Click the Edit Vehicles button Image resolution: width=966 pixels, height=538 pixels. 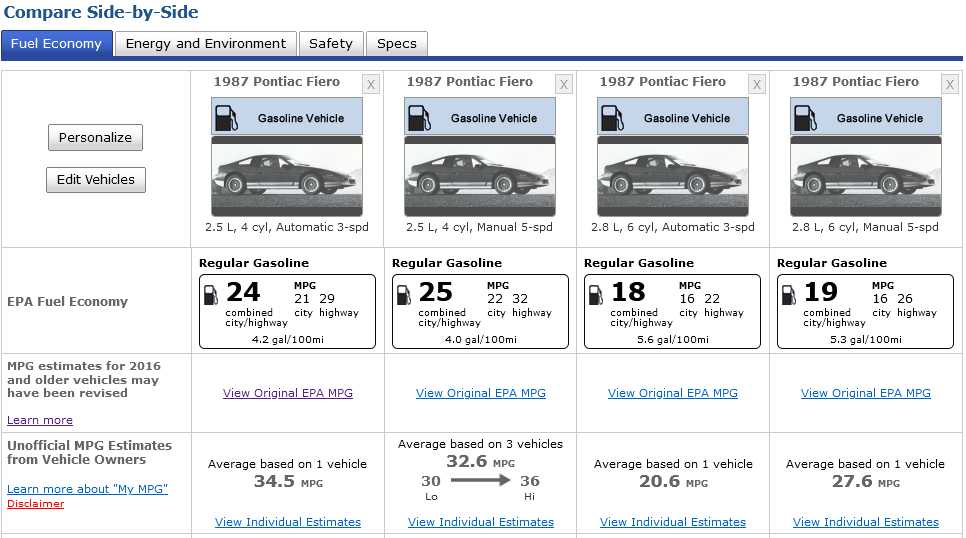pyautogui.click(x=96, y=180)
